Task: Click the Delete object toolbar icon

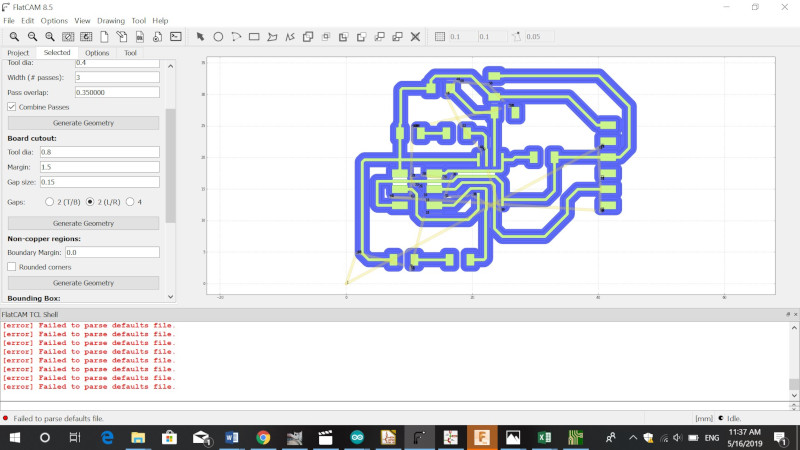Action: [x=158, y=37]
